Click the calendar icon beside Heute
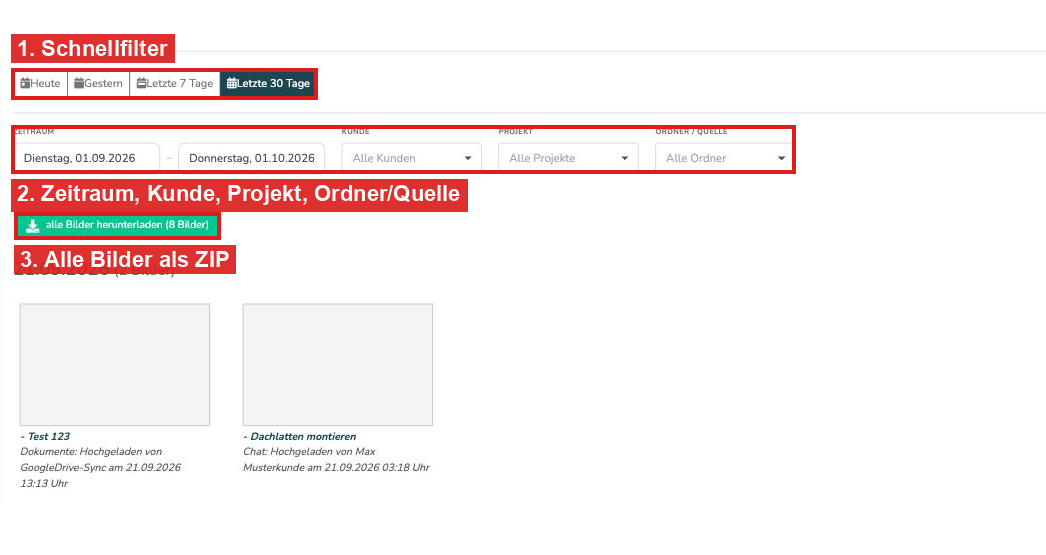1046x555 pixels. pos(25,83)
